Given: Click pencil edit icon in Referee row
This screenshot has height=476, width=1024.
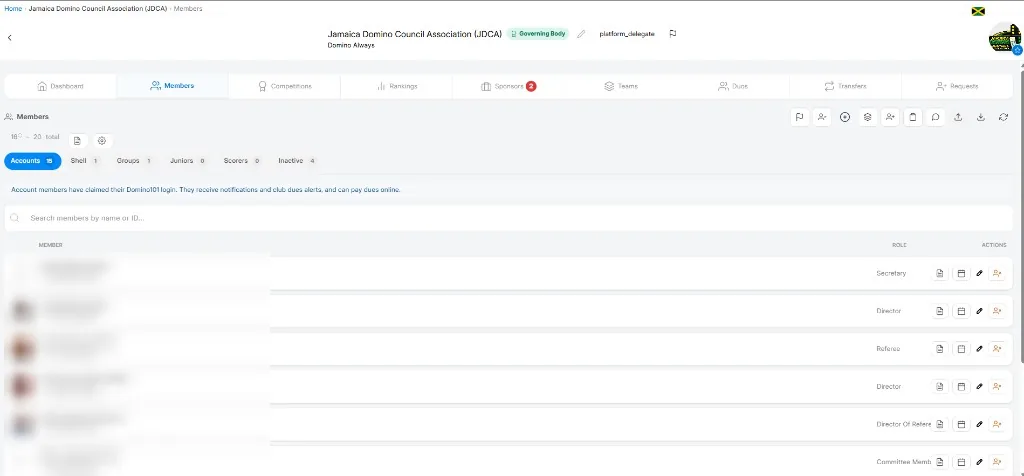Looking at the screenshot, I should pyautogui.click(x=979, y=349).
